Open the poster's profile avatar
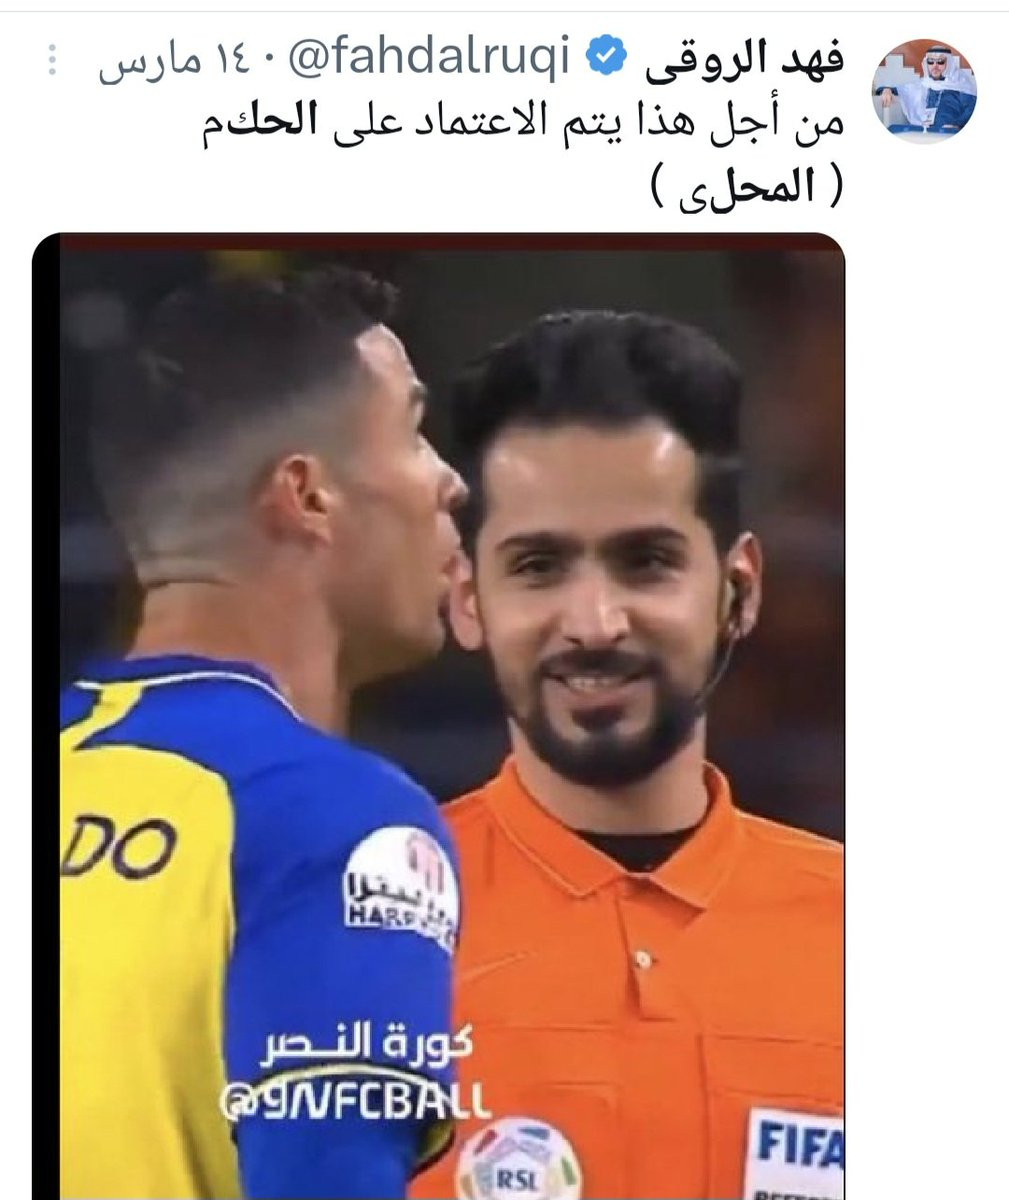Image resolution: width=1009 pixels, height=1200 pixels. 924,86
